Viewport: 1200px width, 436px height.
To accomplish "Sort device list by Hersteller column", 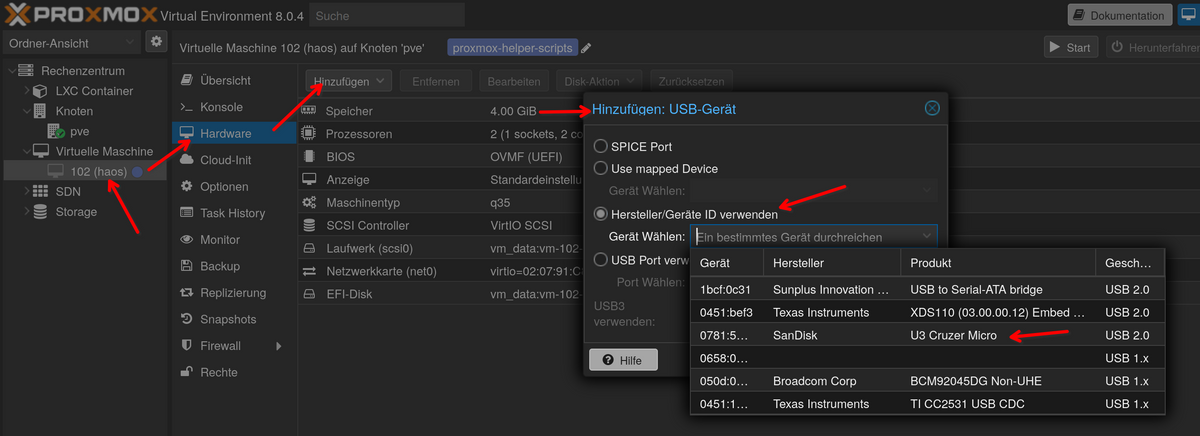I will tap(832, 263).
